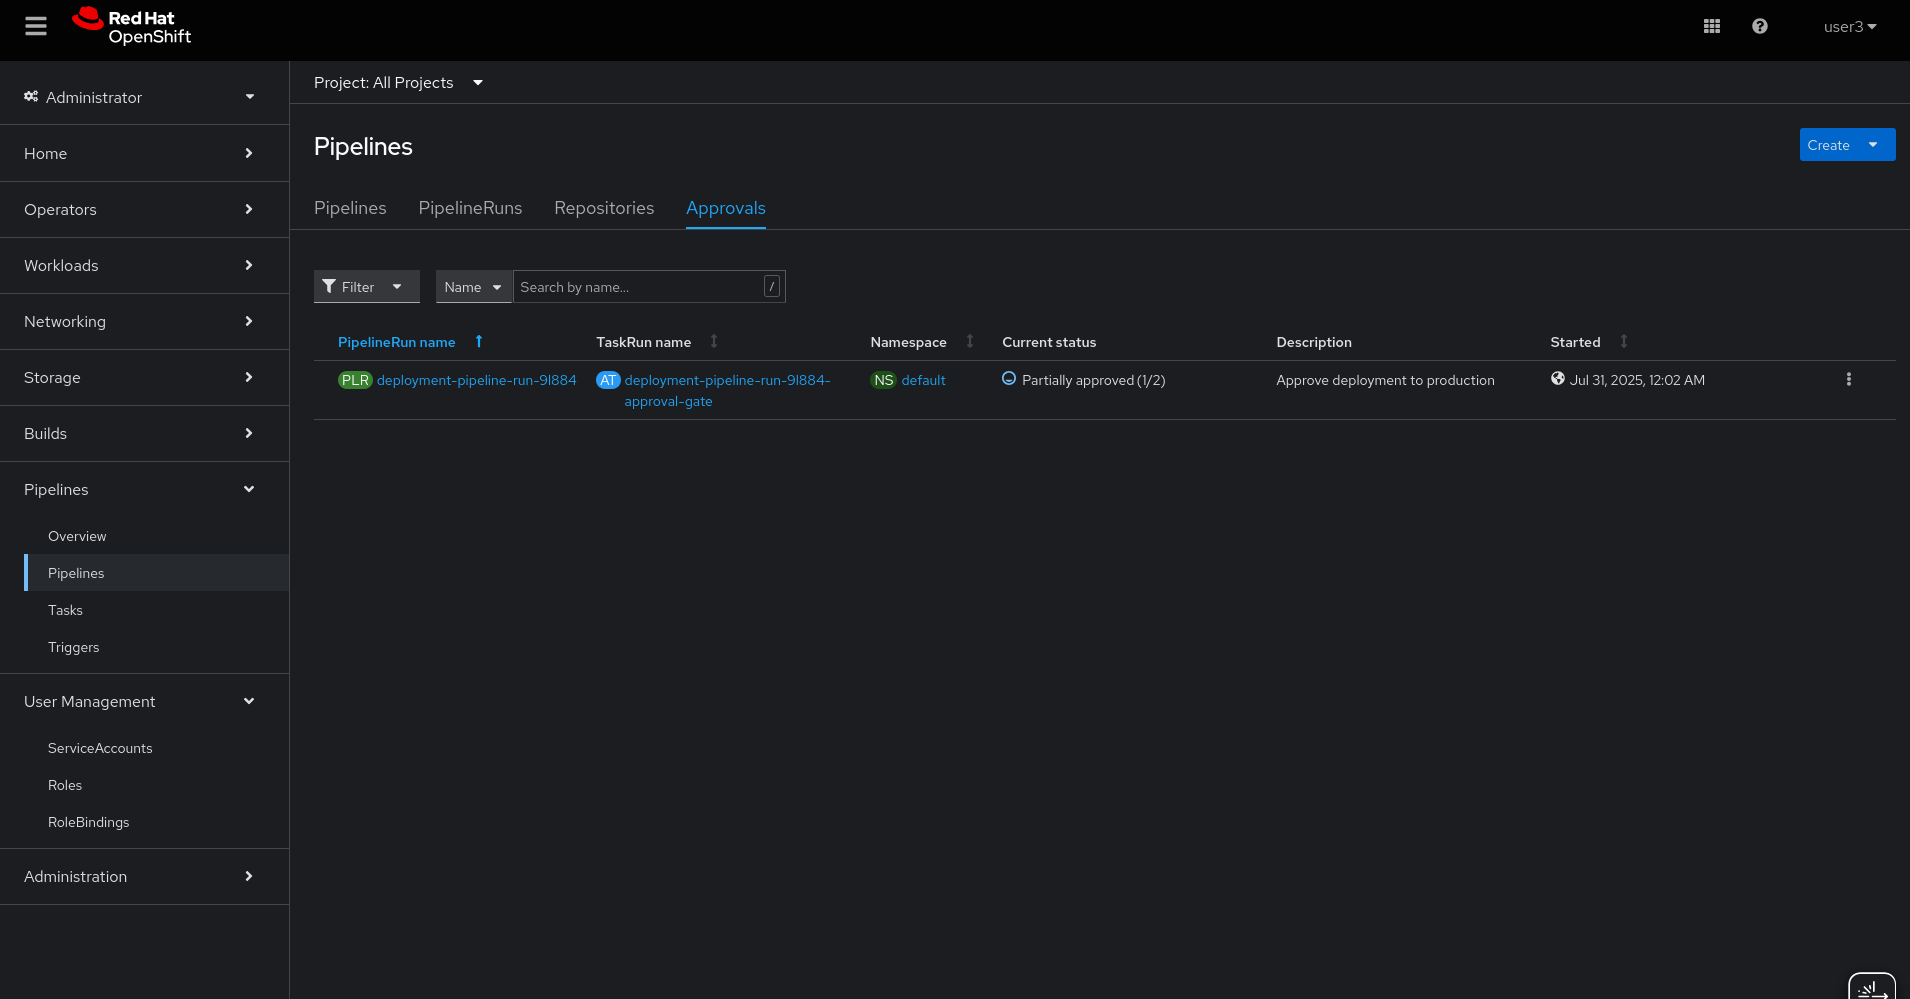This screenshot has width=1910, height=999.
Task: Toggle the hamburger navigation menu
Action: (x=36, y=27)
